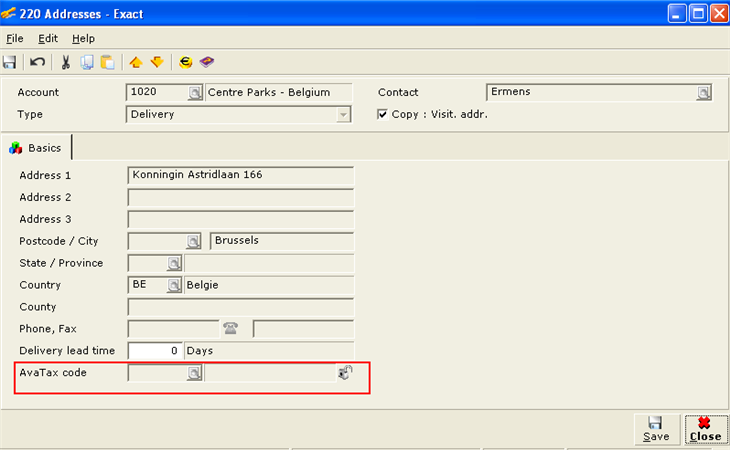Click the Centre Parks - Belgium text

[x=269, y=92]
